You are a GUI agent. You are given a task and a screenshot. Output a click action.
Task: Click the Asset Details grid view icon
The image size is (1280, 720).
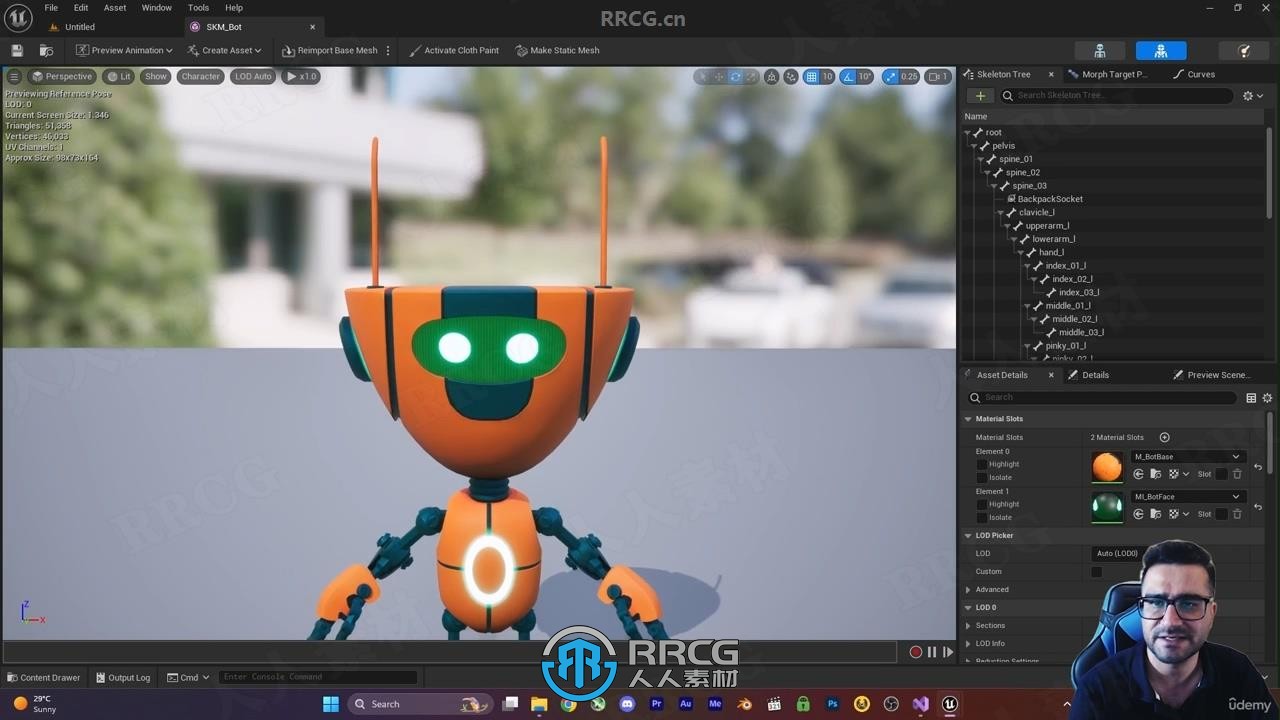1251,398
